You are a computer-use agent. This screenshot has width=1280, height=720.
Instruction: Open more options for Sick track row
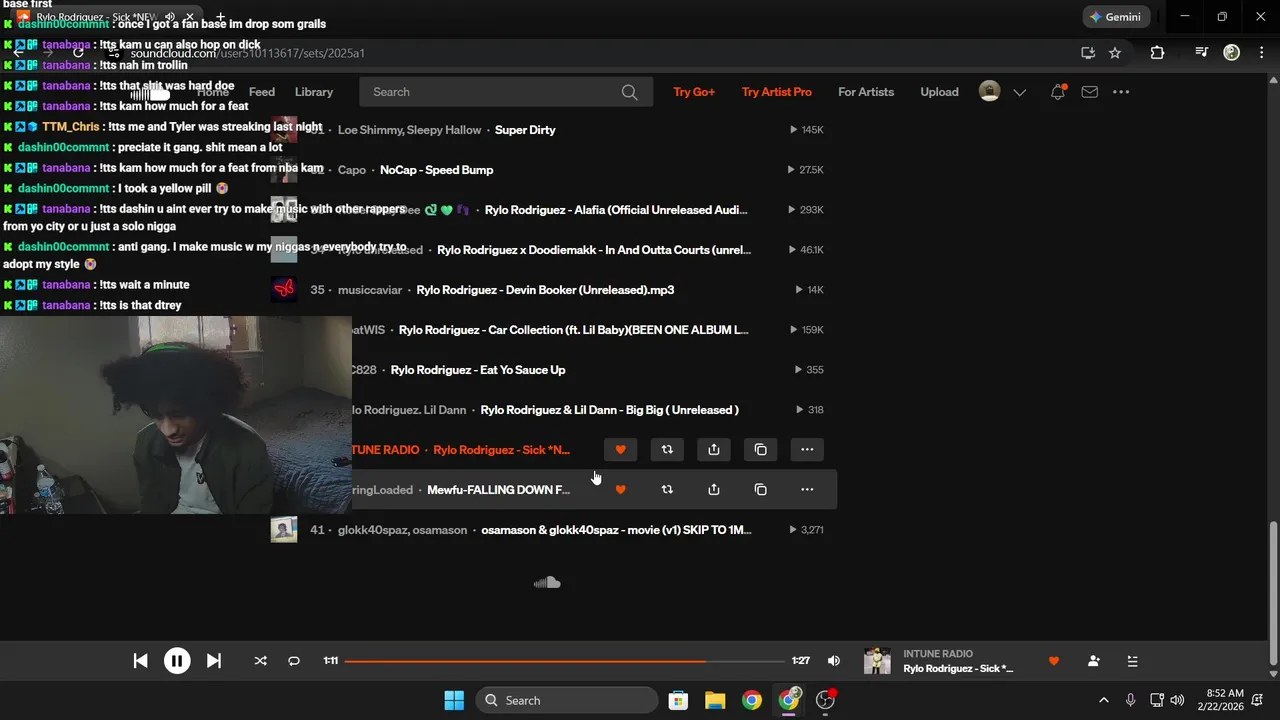[x=807, y=450]
